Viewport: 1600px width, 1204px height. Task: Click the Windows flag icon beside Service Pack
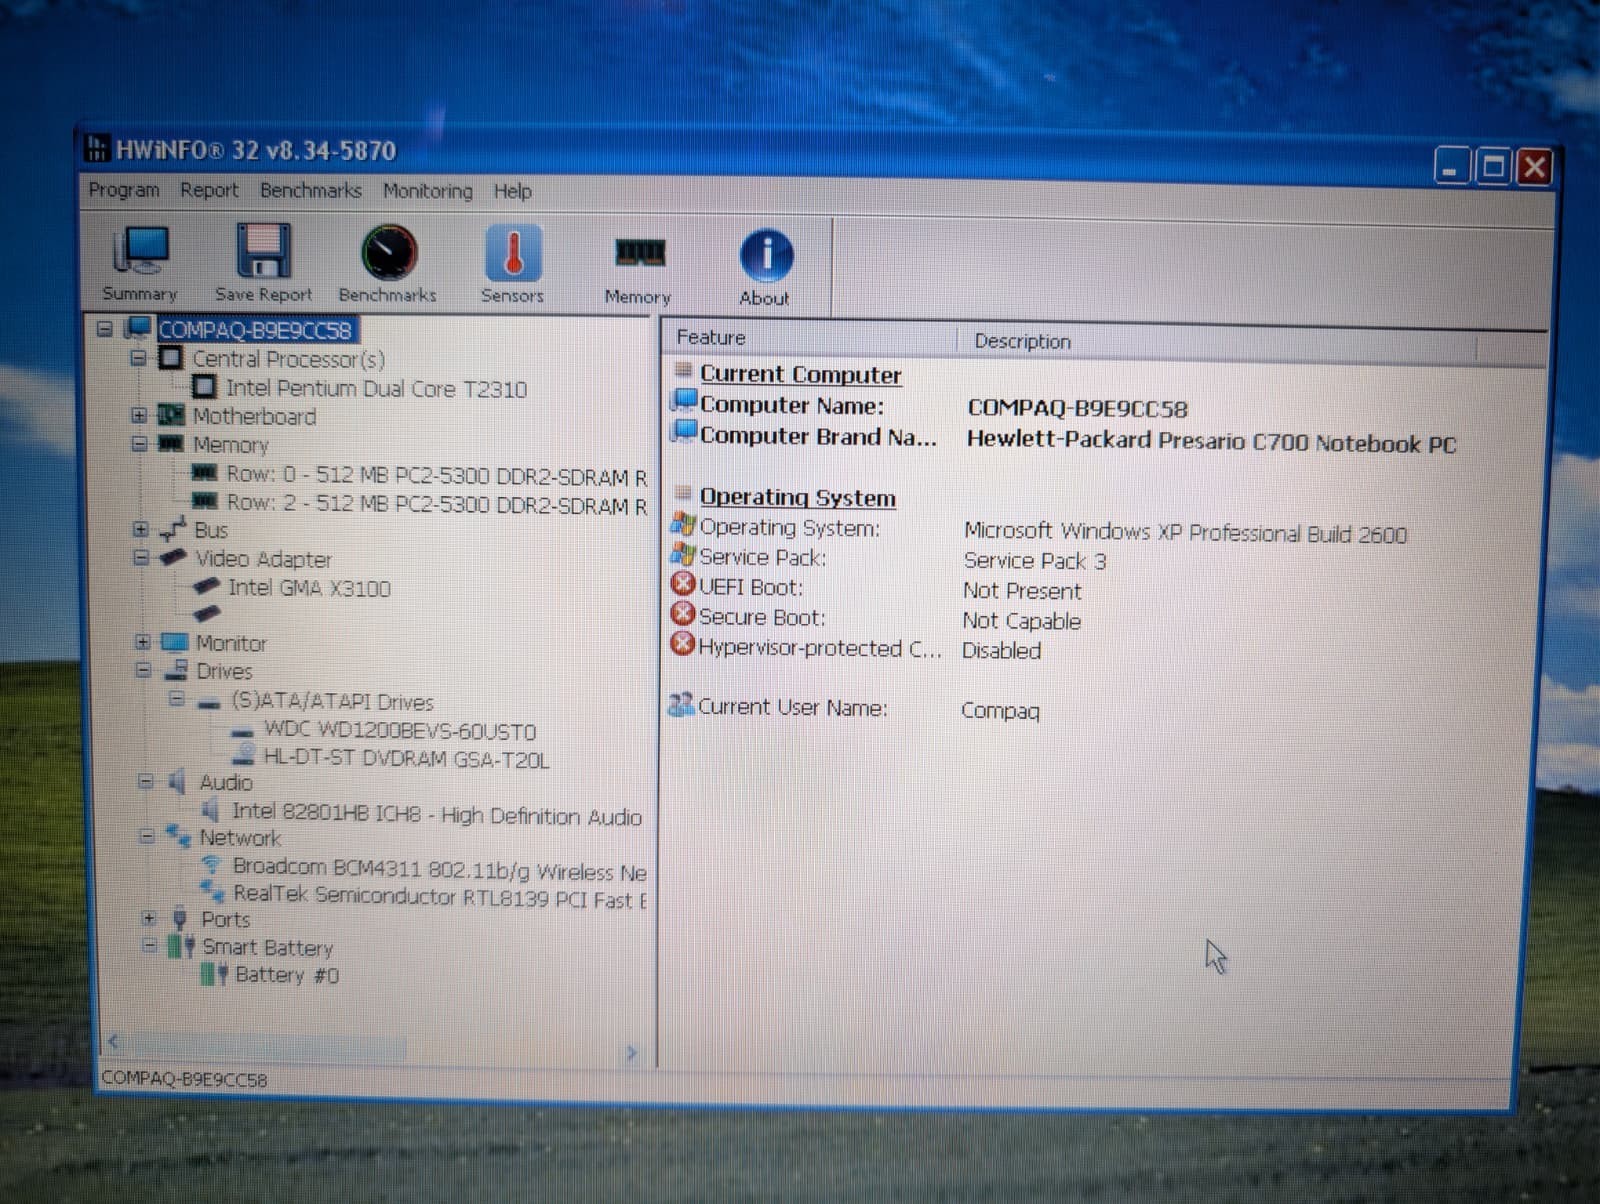pos(683,554)
